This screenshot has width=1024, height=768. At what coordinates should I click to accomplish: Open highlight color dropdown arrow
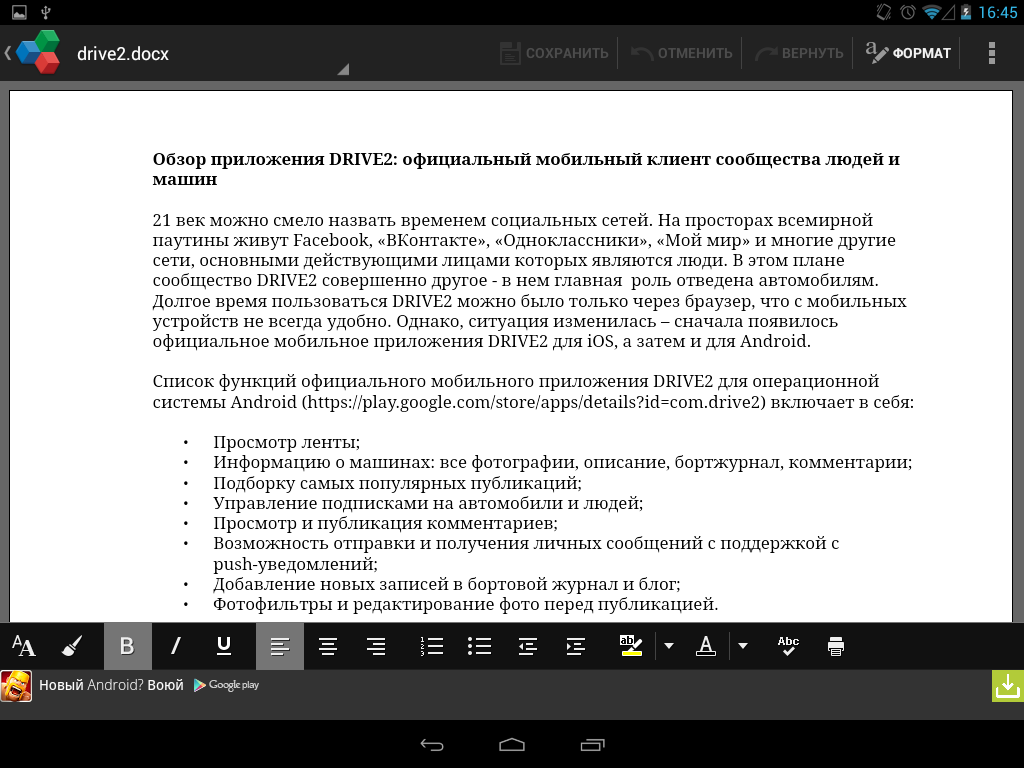pos(669,646)
